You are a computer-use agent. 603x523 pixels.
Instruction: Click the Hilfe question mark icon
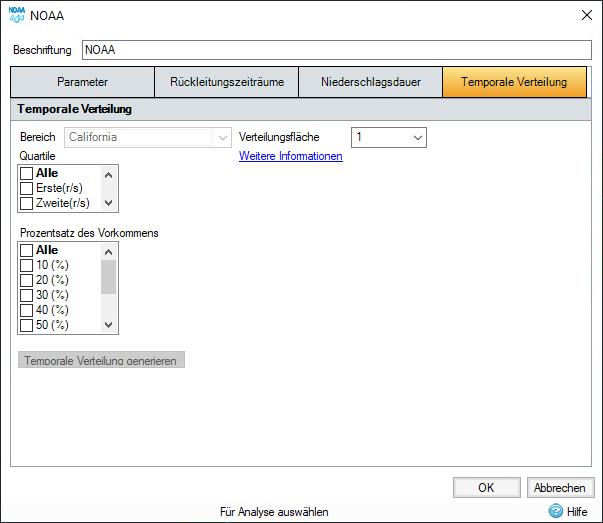click(x=555, y=511)
